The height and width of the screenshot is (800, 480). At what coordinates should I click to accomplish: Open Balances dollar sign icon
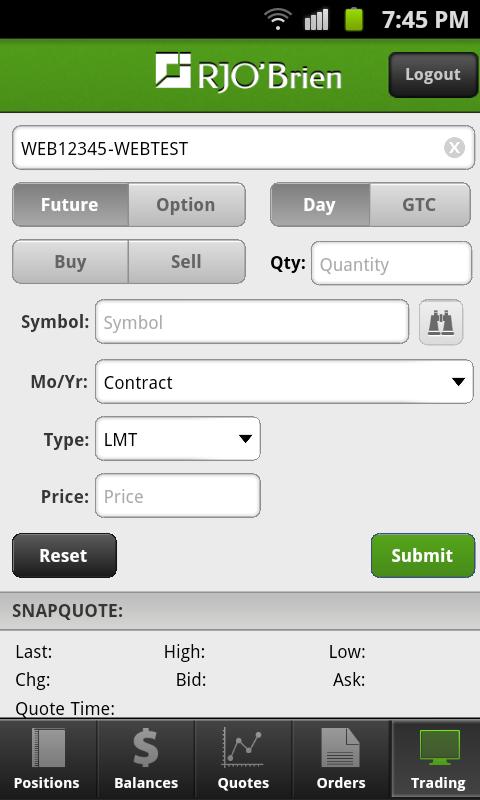146,748
